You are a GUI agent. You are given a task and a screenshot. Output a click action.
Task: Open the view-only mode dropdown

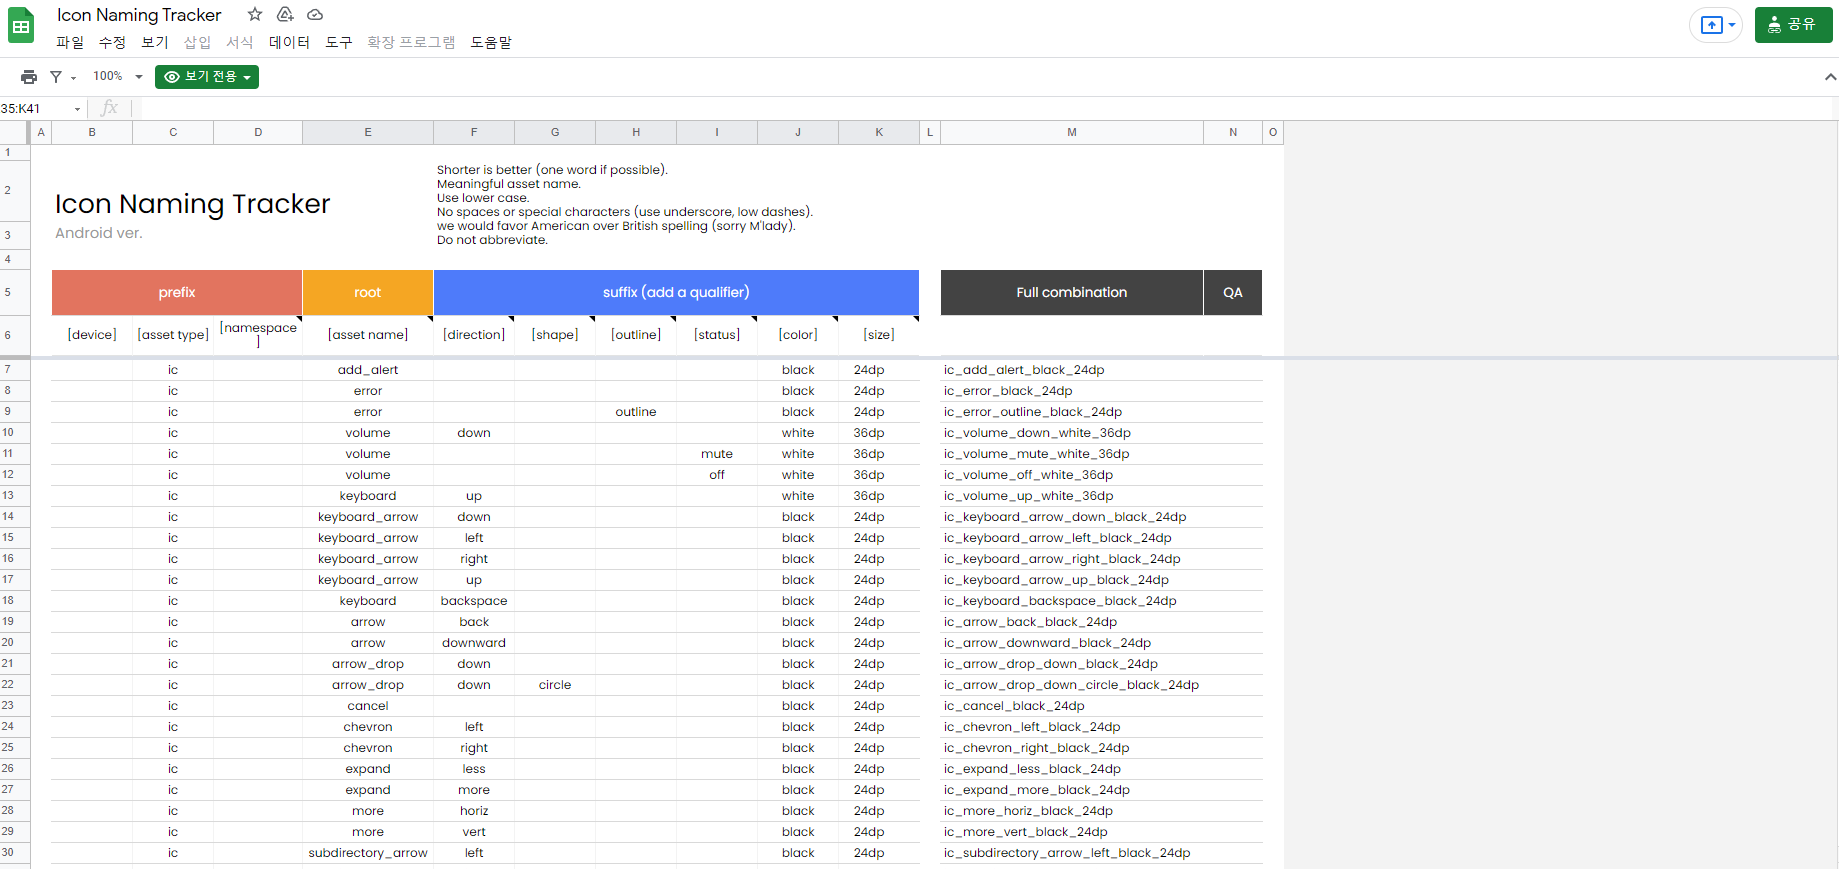(x=207, y=77)
